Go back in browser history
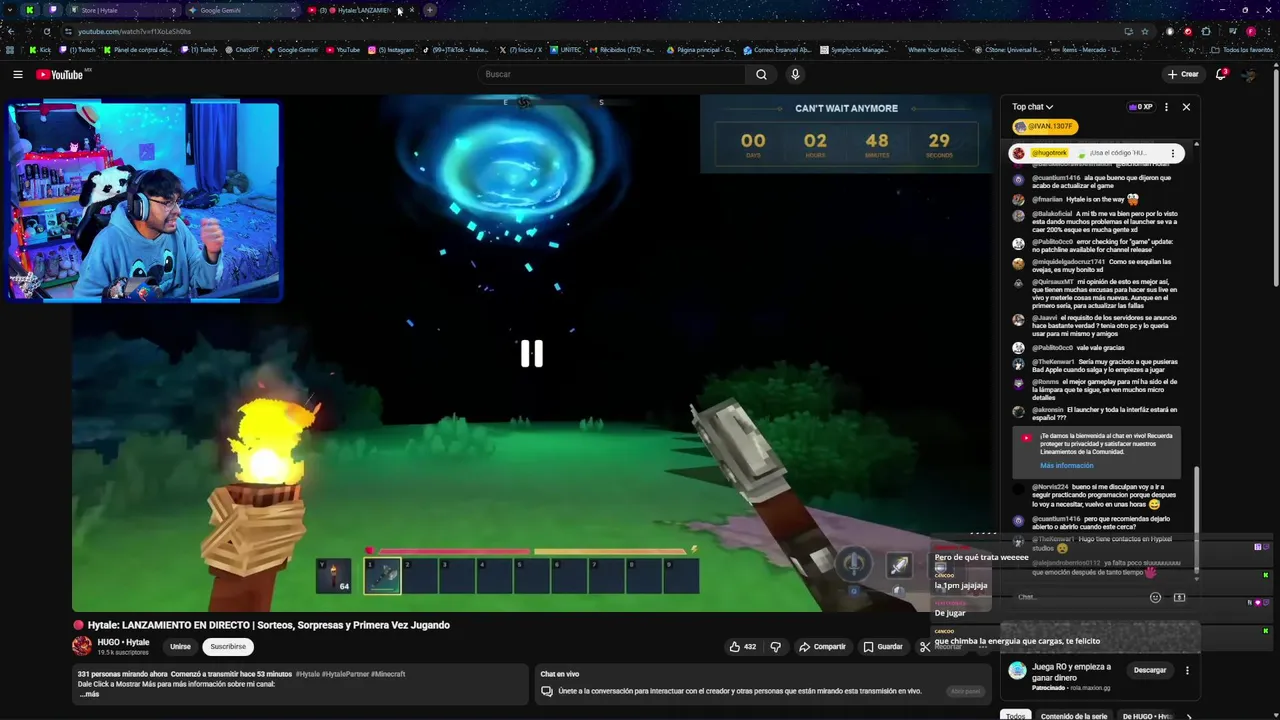 pos(10,31)
